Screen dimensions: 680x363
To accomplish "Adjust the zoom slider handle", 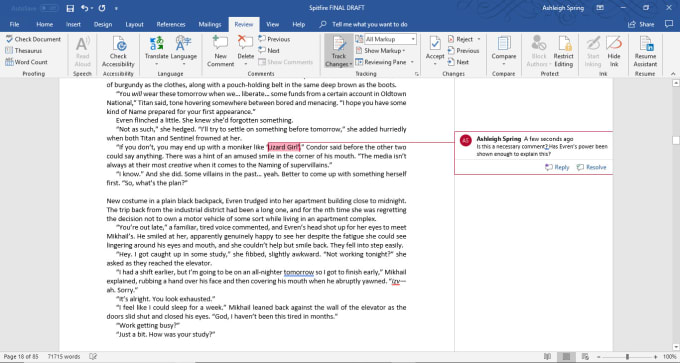I will pos(627,356).
